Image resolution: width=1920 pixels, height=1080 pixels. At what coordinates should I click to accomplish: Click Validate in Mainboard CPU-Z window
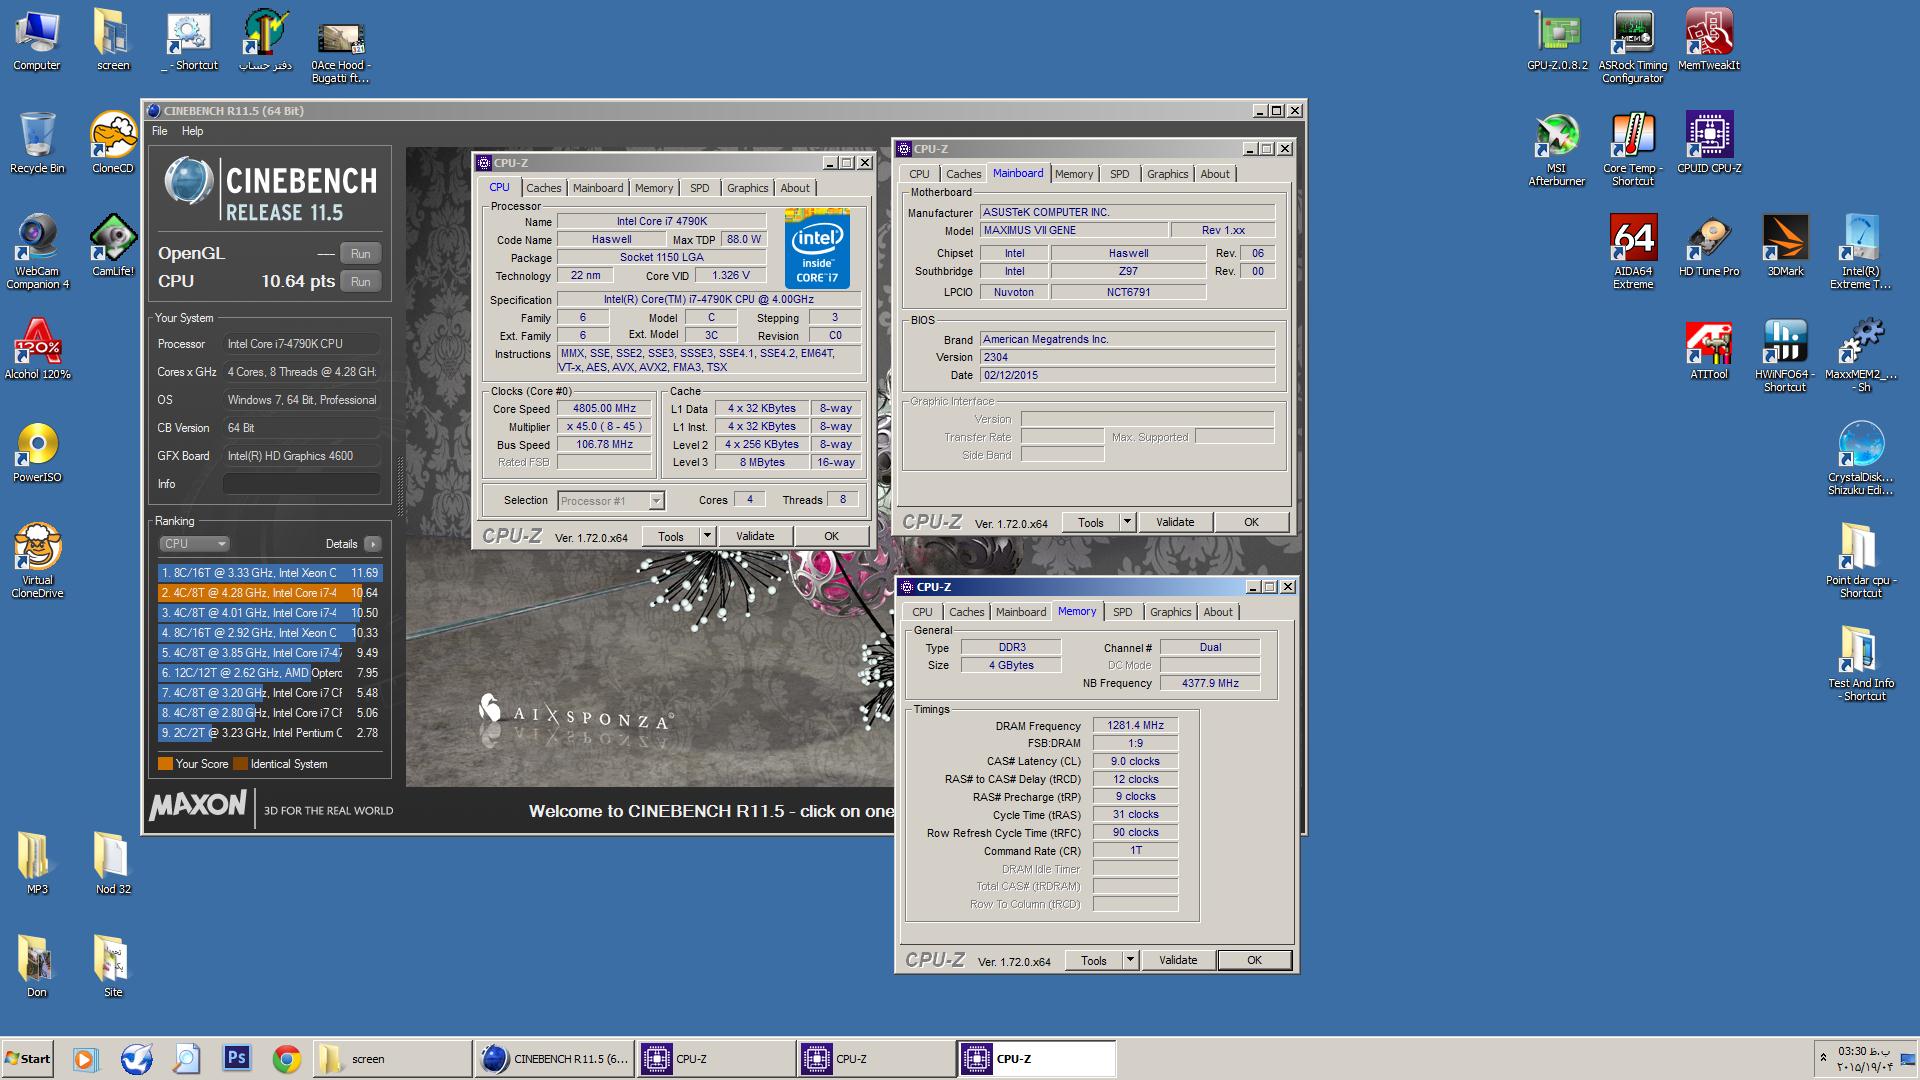(1175, 522)
